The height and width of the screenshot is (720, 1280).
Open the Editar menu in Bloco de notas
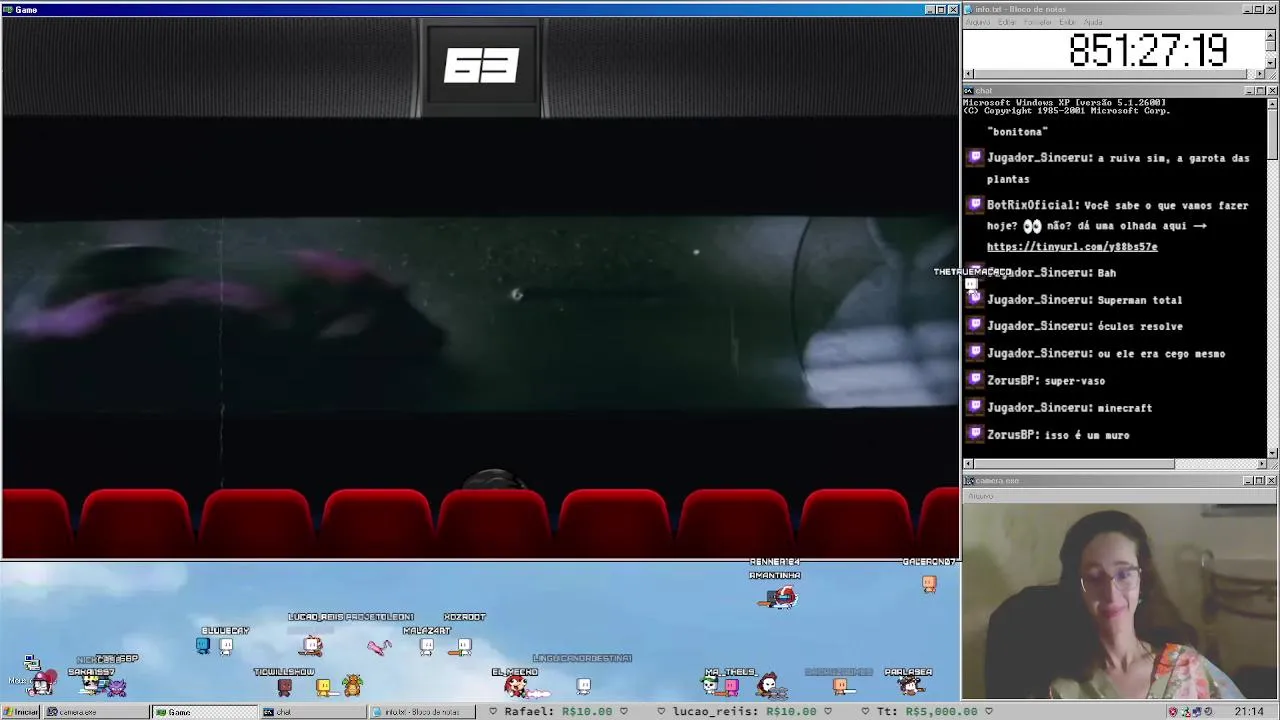(x=1007, y=22)
